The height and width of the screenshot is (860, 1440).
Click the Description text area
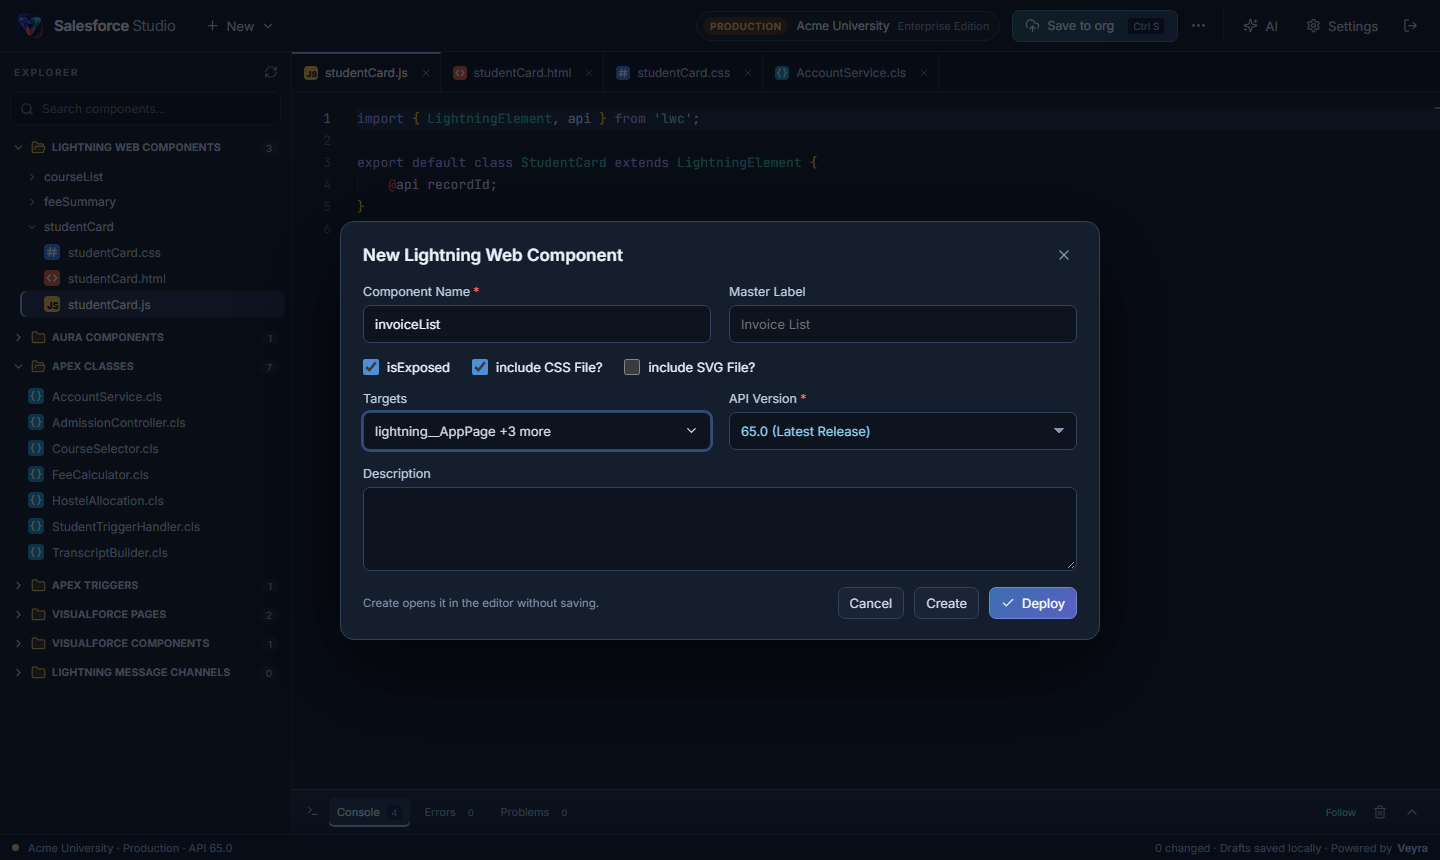coord(720,529)
